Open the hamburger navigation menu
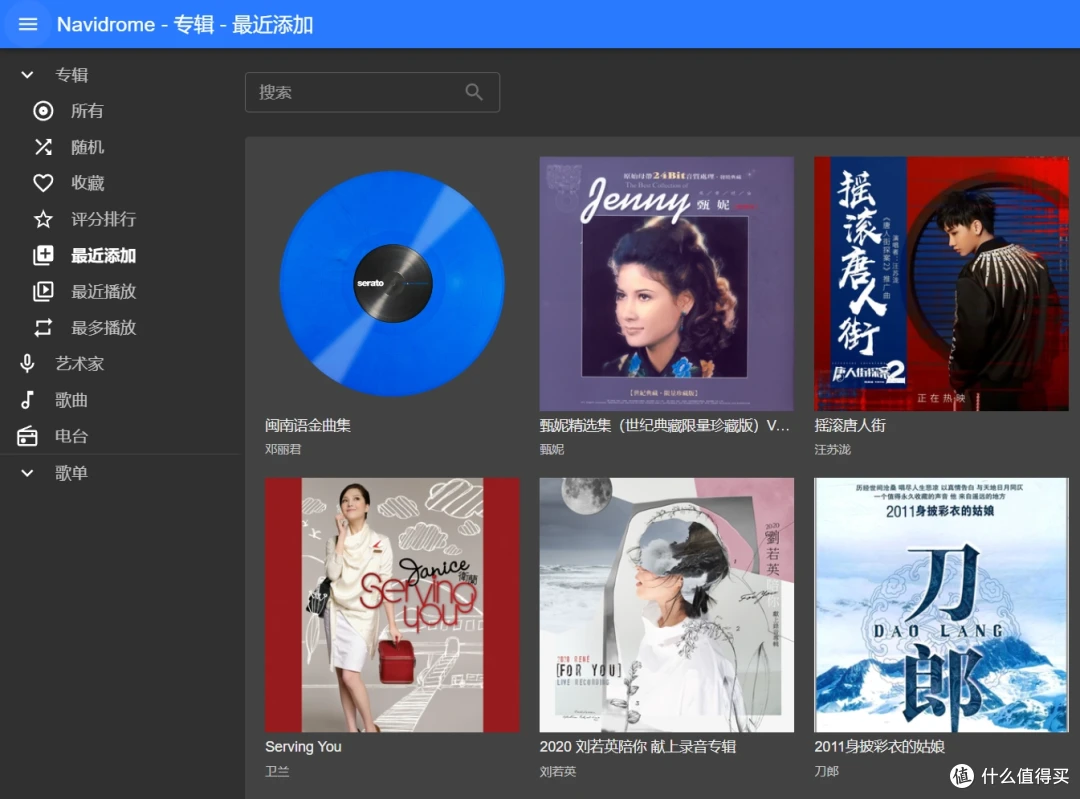This screenshot has width=1080, height=799. 27,24
